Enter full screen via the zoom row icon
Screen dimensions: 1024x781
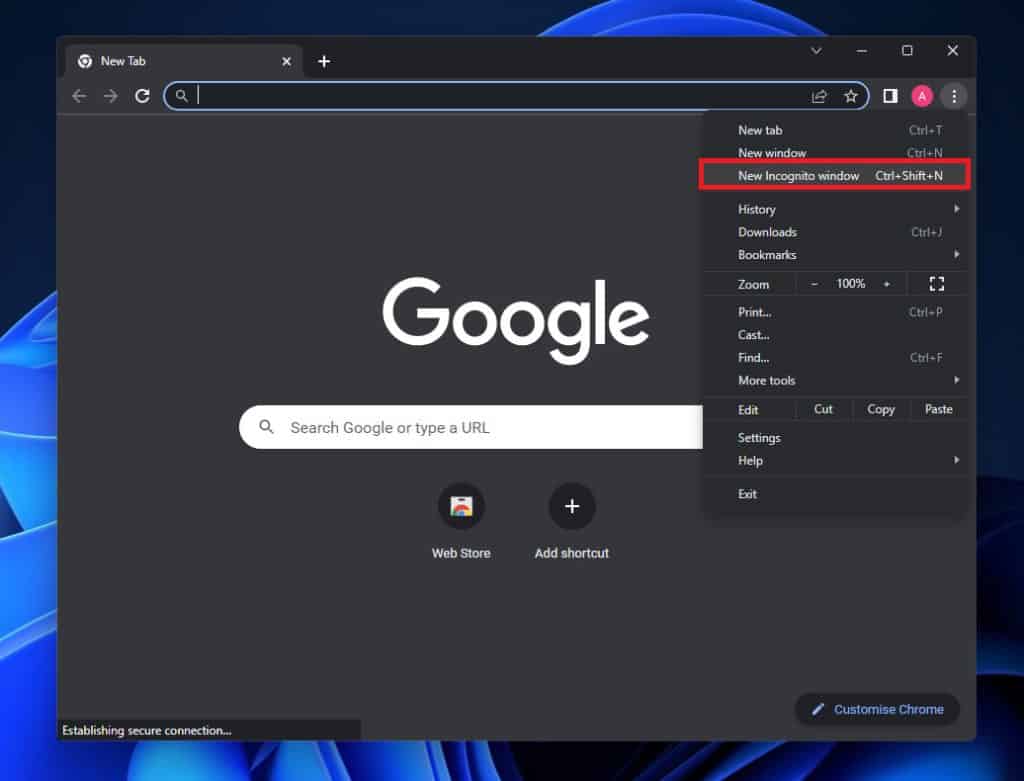(936, 284)
